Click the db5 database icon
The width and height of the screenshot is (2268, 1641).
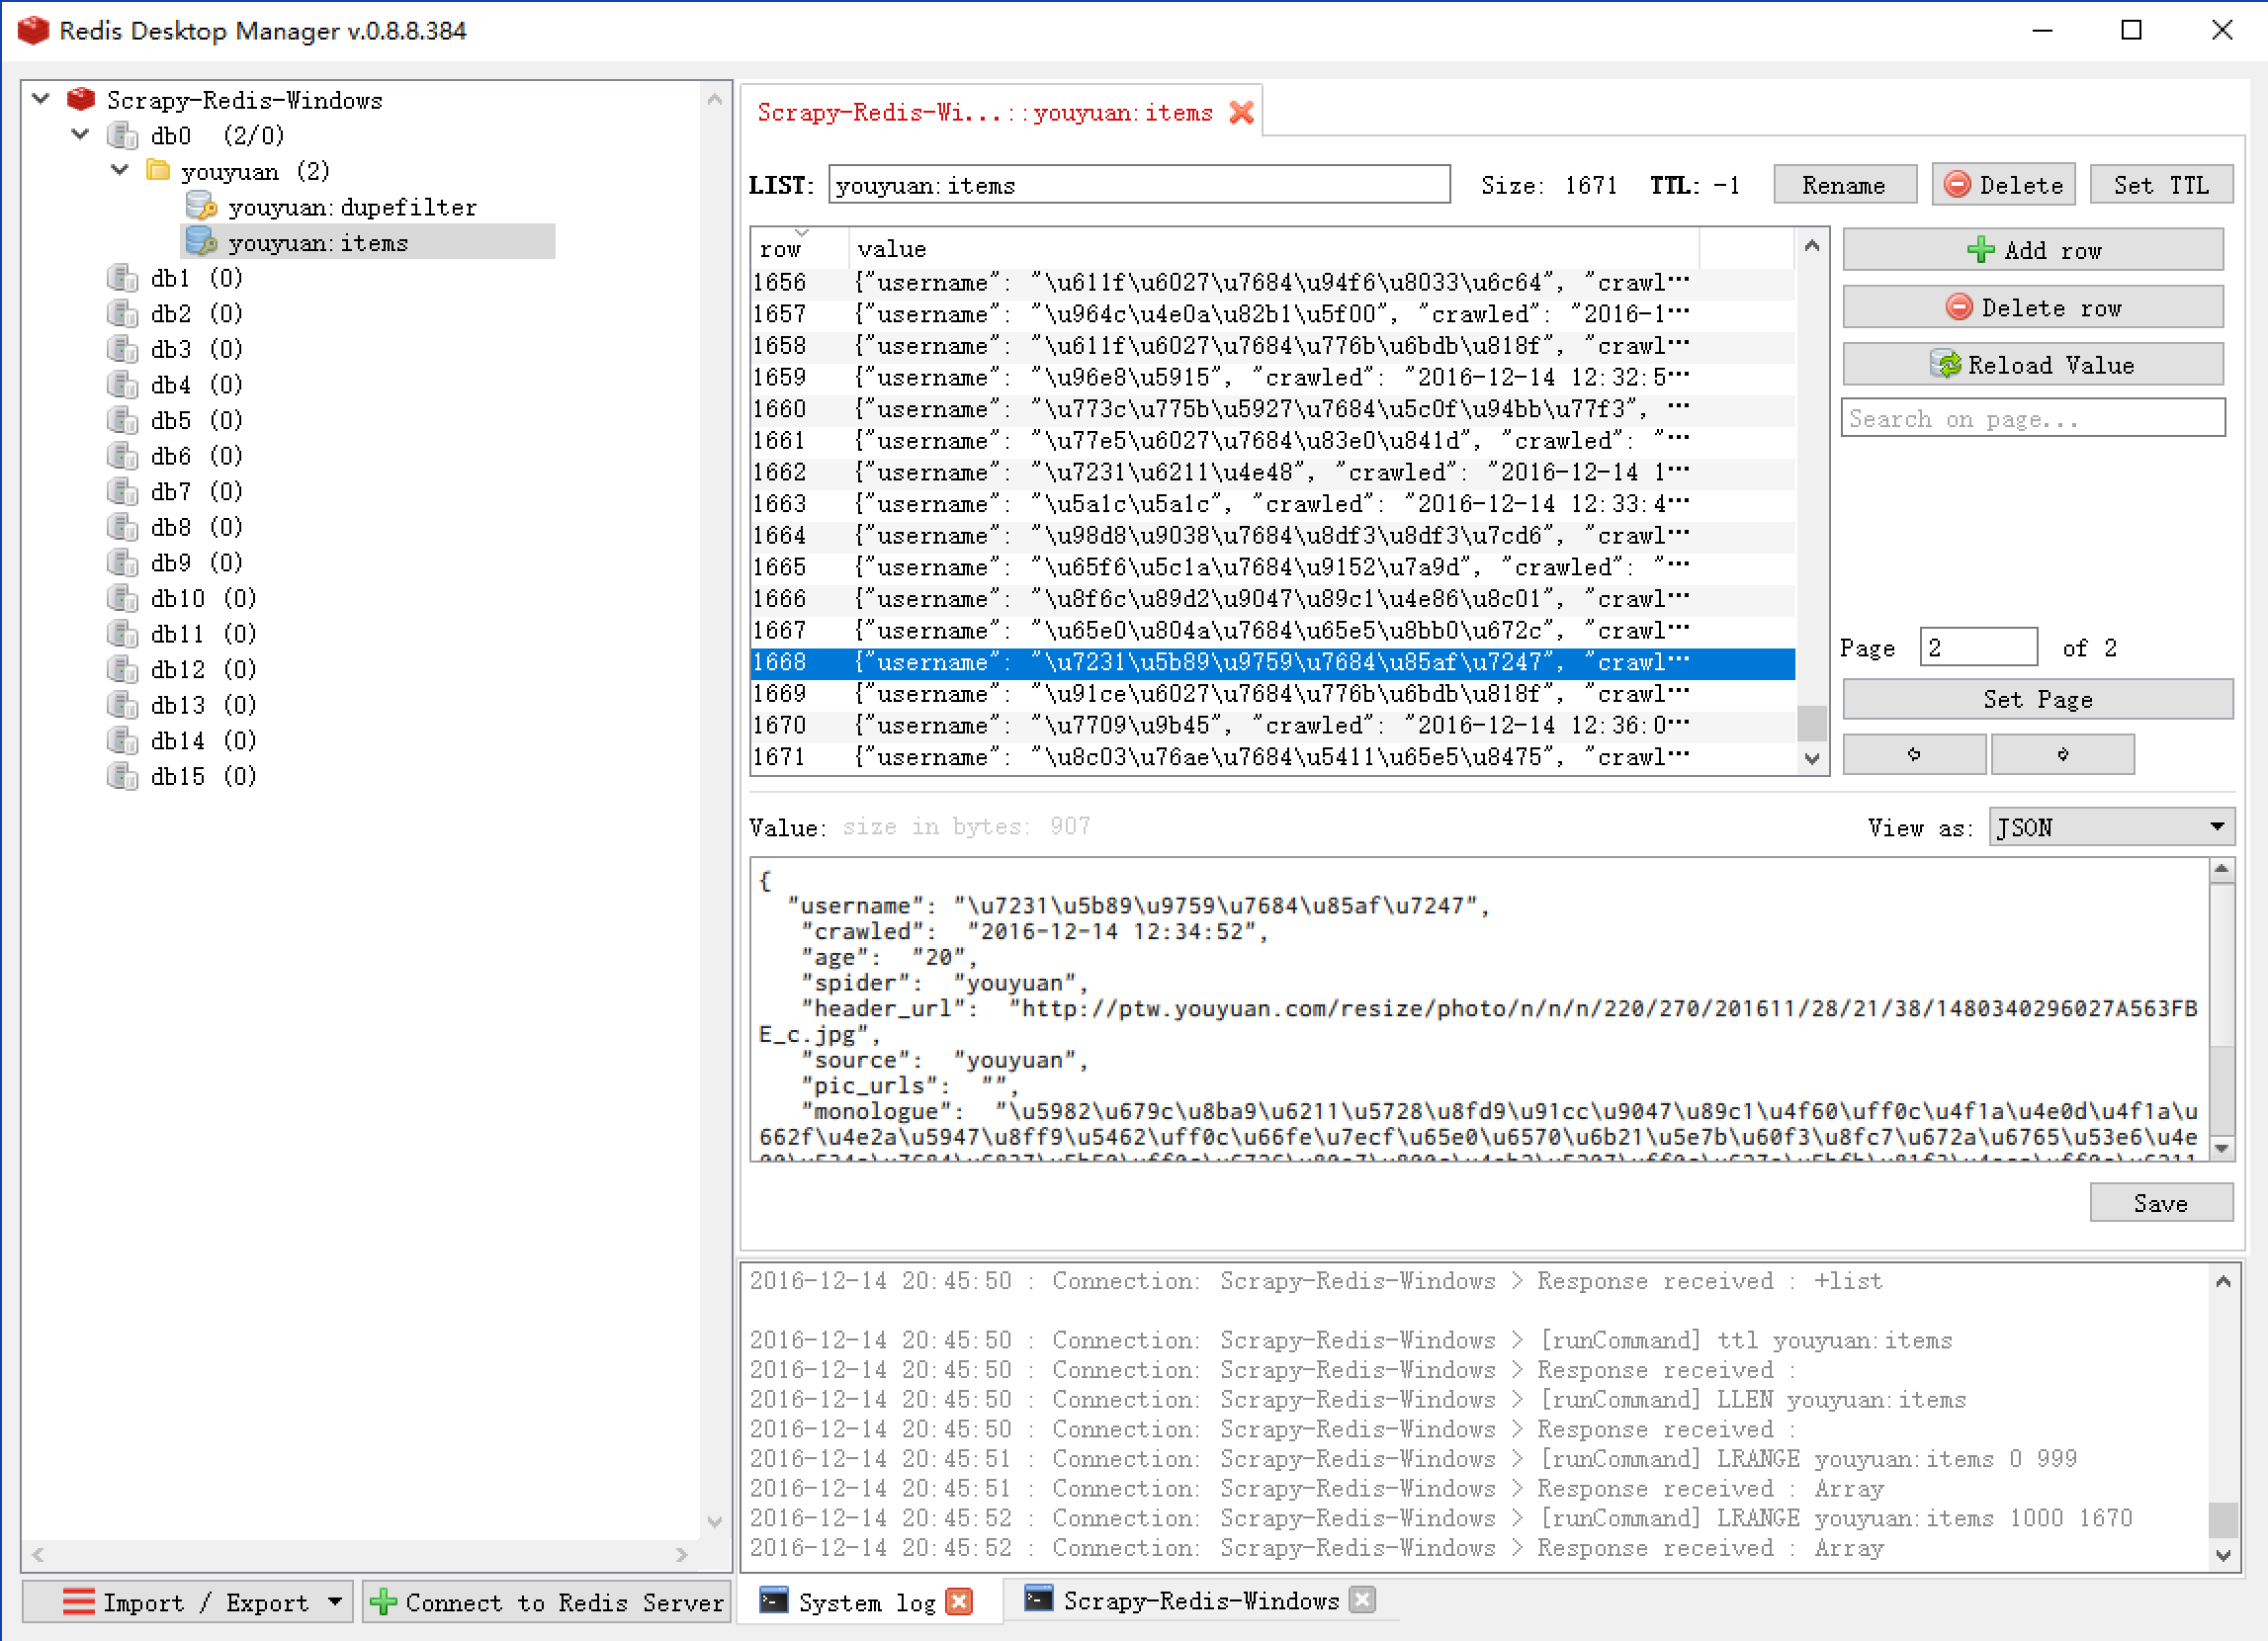(x=123, y=420)
